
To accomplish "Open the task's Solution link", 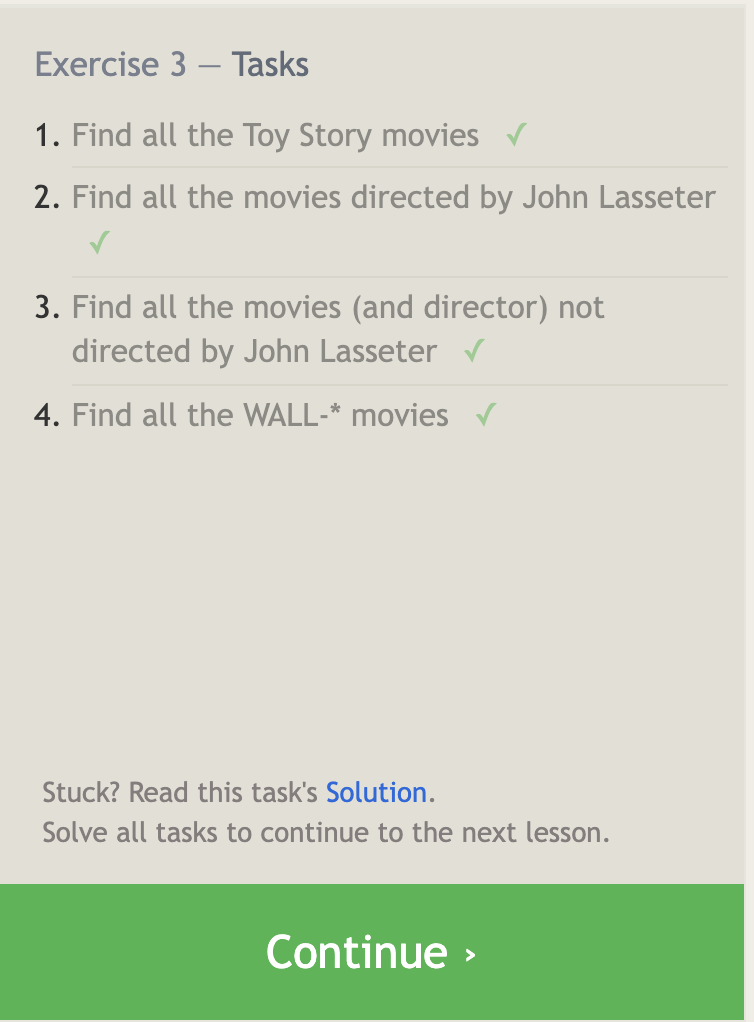I will tap(376, 793).
